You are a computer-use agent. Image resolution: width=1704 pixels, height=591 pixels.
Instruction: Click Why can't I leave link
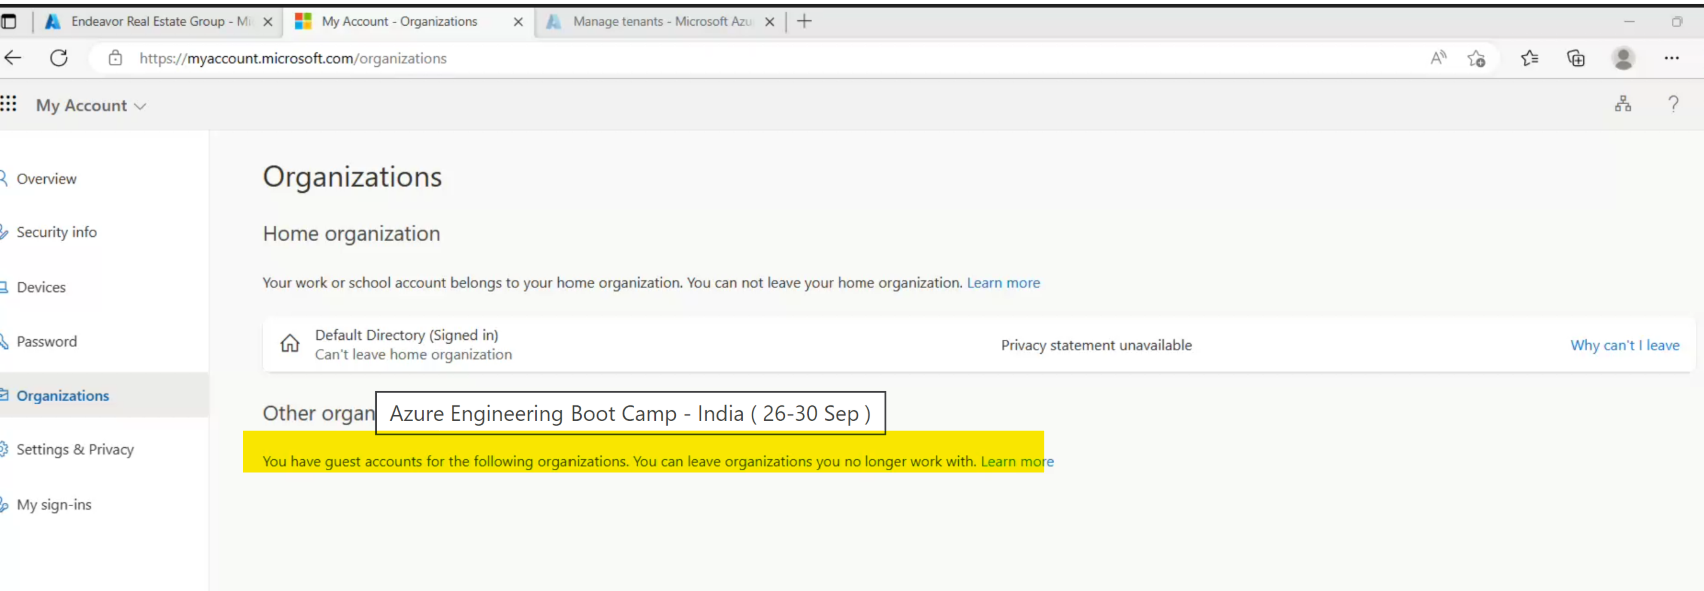click(x=1625, y=345)
